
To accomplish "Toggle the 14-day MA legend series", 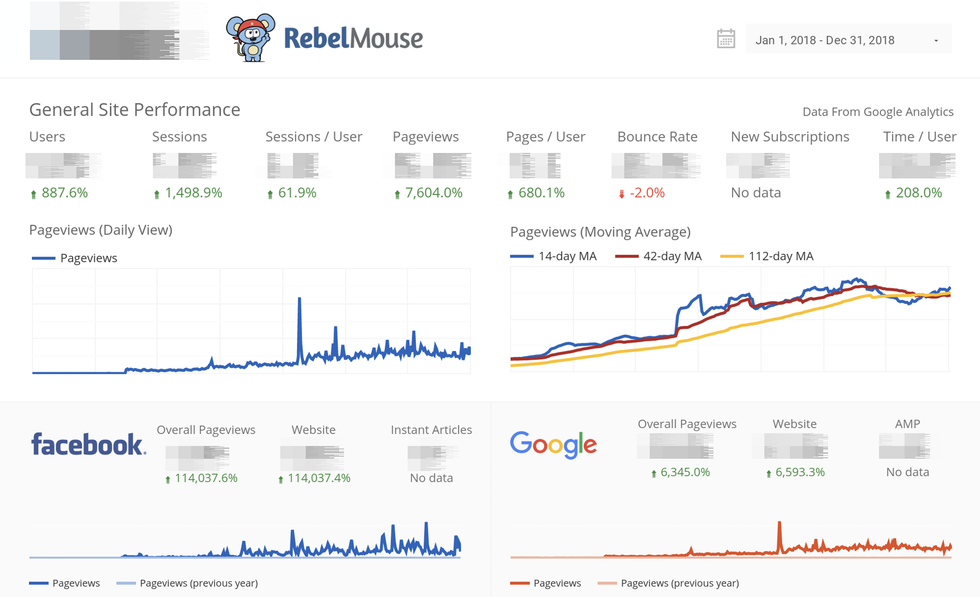I will pyautogui.click(x=554, y=257).
